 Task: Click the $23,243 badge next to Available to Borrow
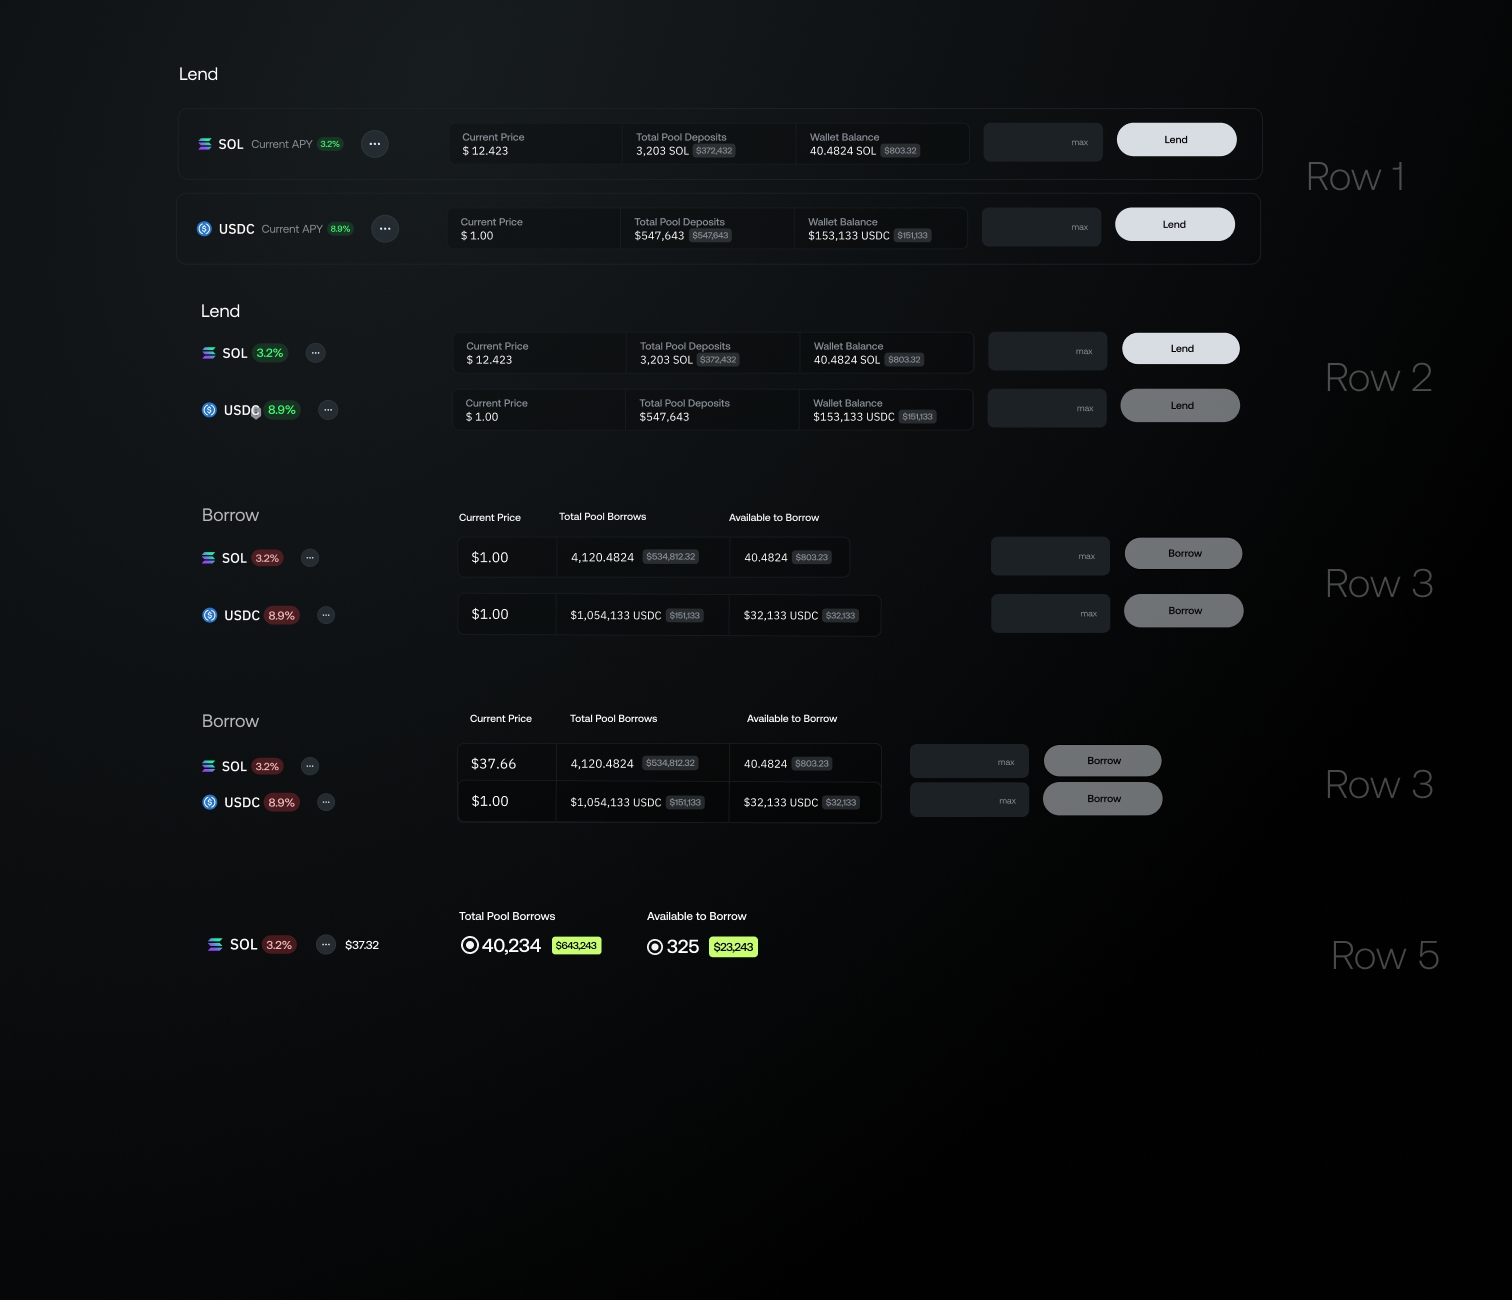(x=733, y=946)
